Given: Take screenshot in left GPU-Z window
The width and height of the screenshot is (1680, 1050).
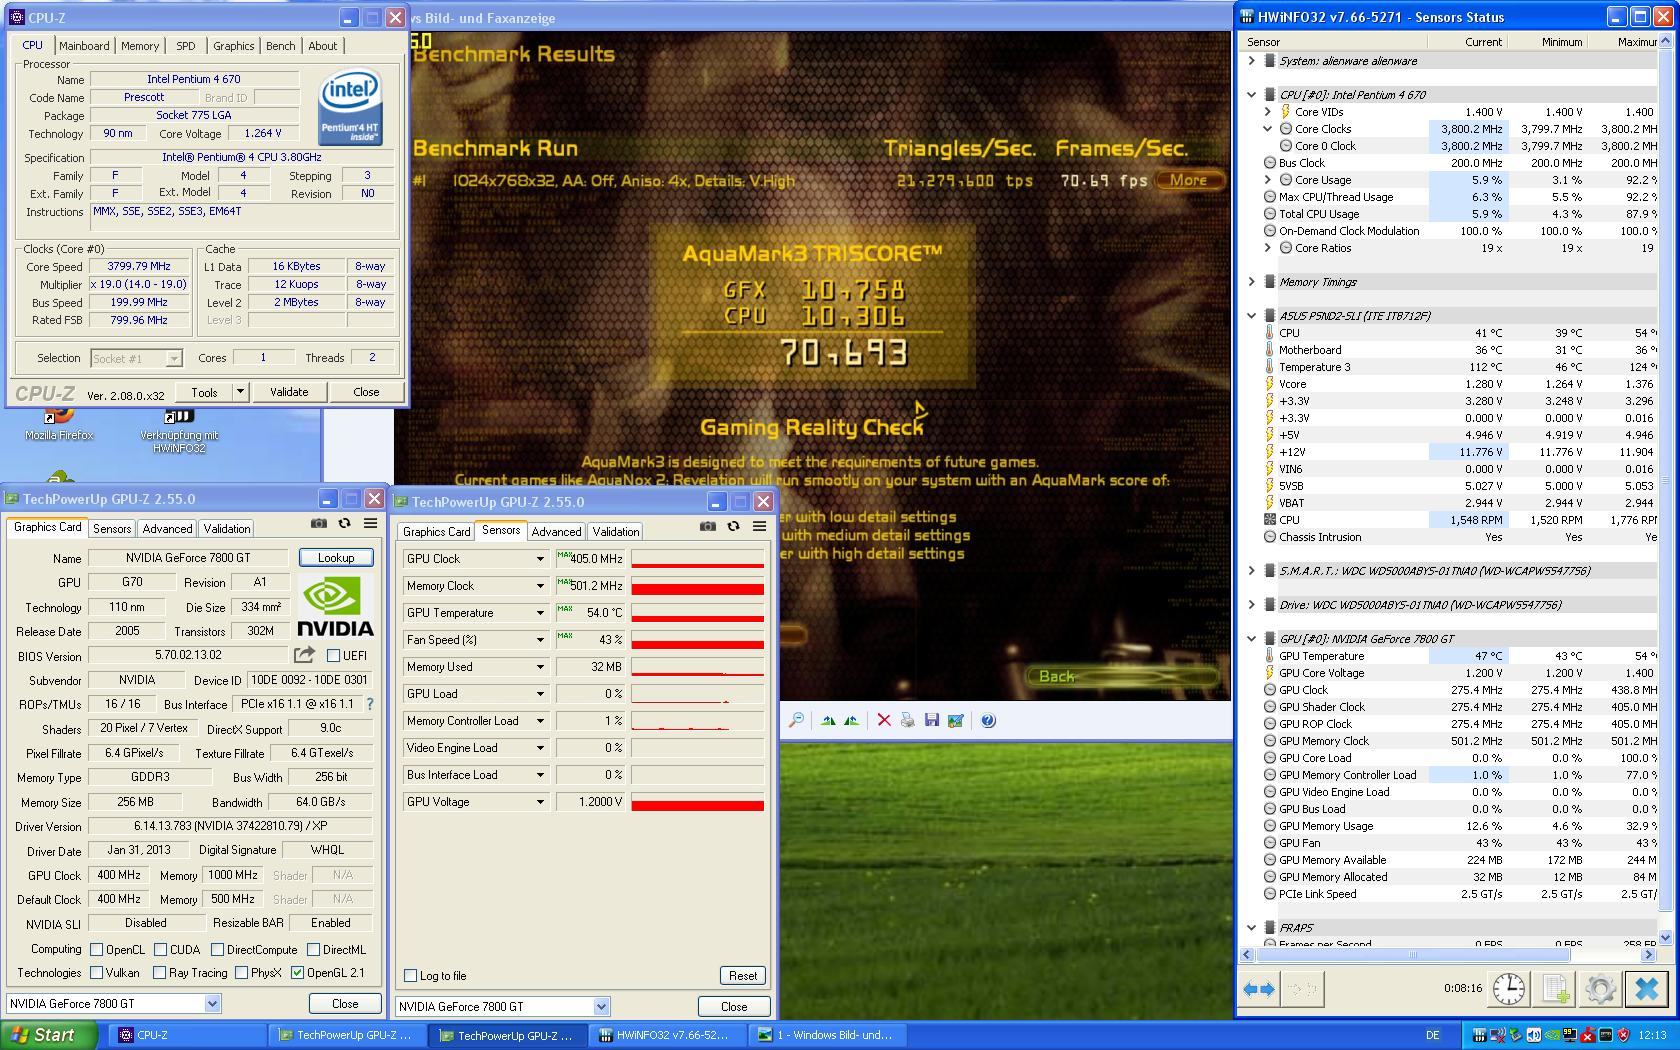Looking at the screenshot, I should [318, 523].
